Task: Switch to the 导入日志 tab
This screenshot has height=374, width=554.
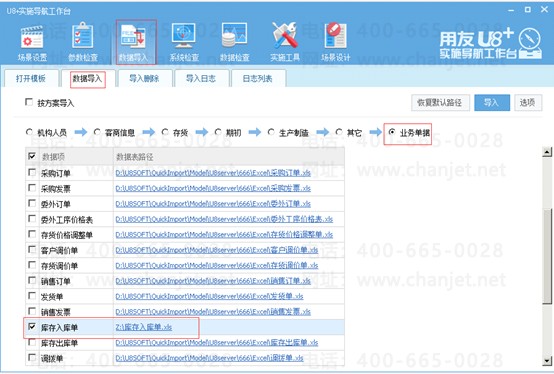Action: pyautogui.click(x=201, y=78)
